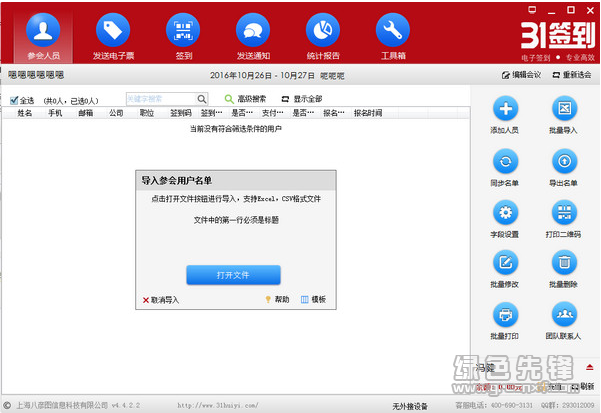Click the 报名时间 column header

tap(368, 113)
